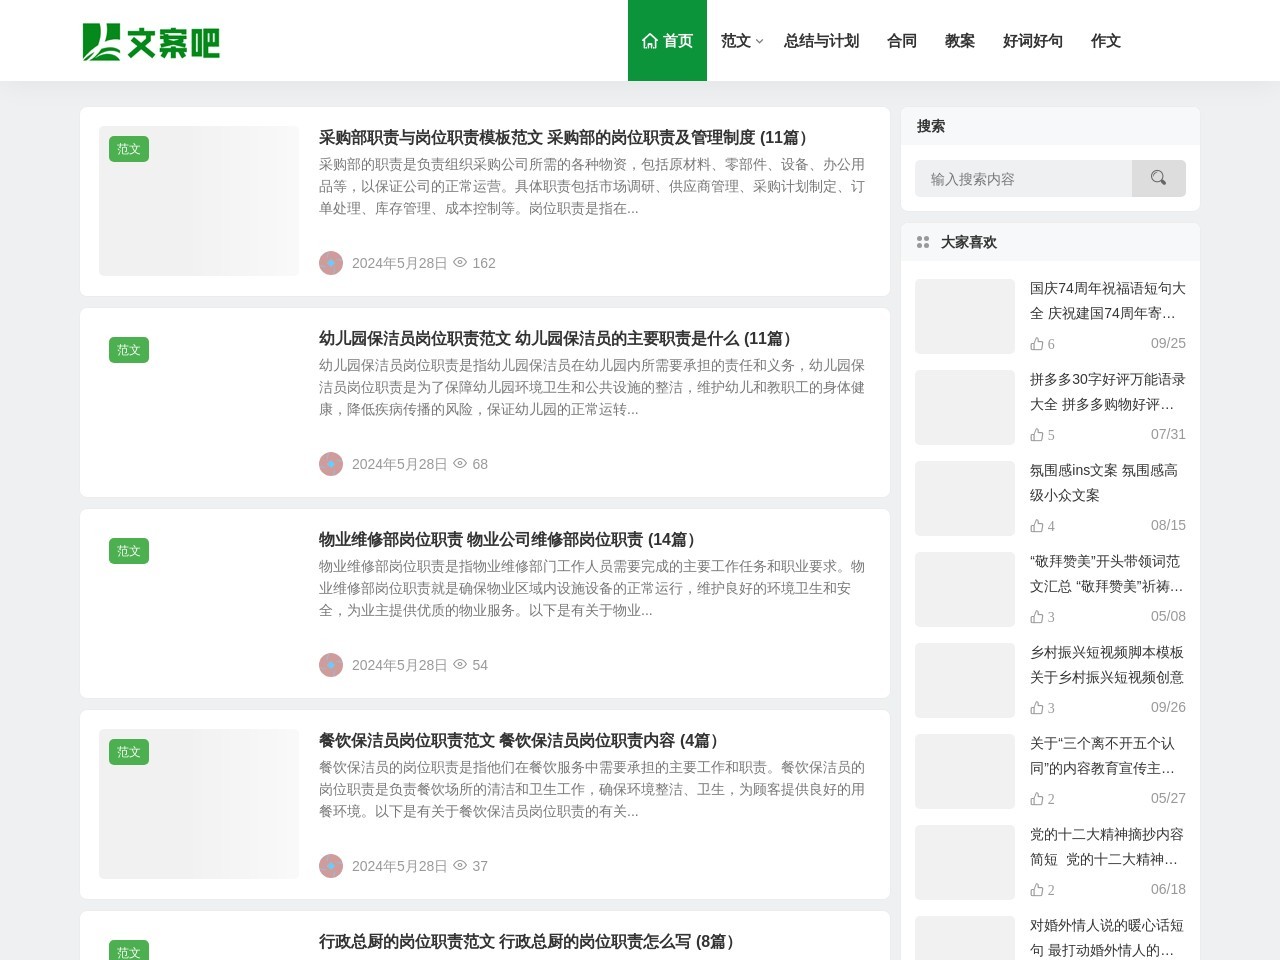Like the 乡村振兴短视频 post thumbs-up

[x=1037, y=707]
